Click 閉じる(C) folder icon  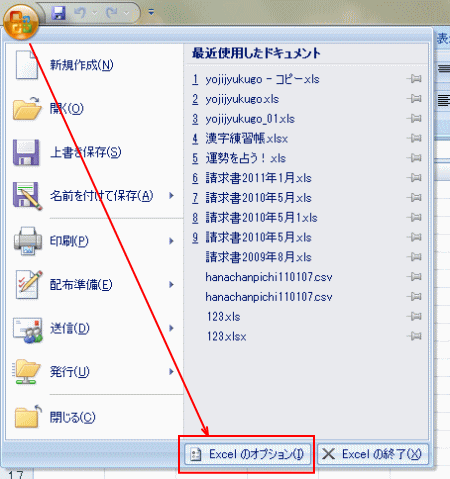pos(28,417)
